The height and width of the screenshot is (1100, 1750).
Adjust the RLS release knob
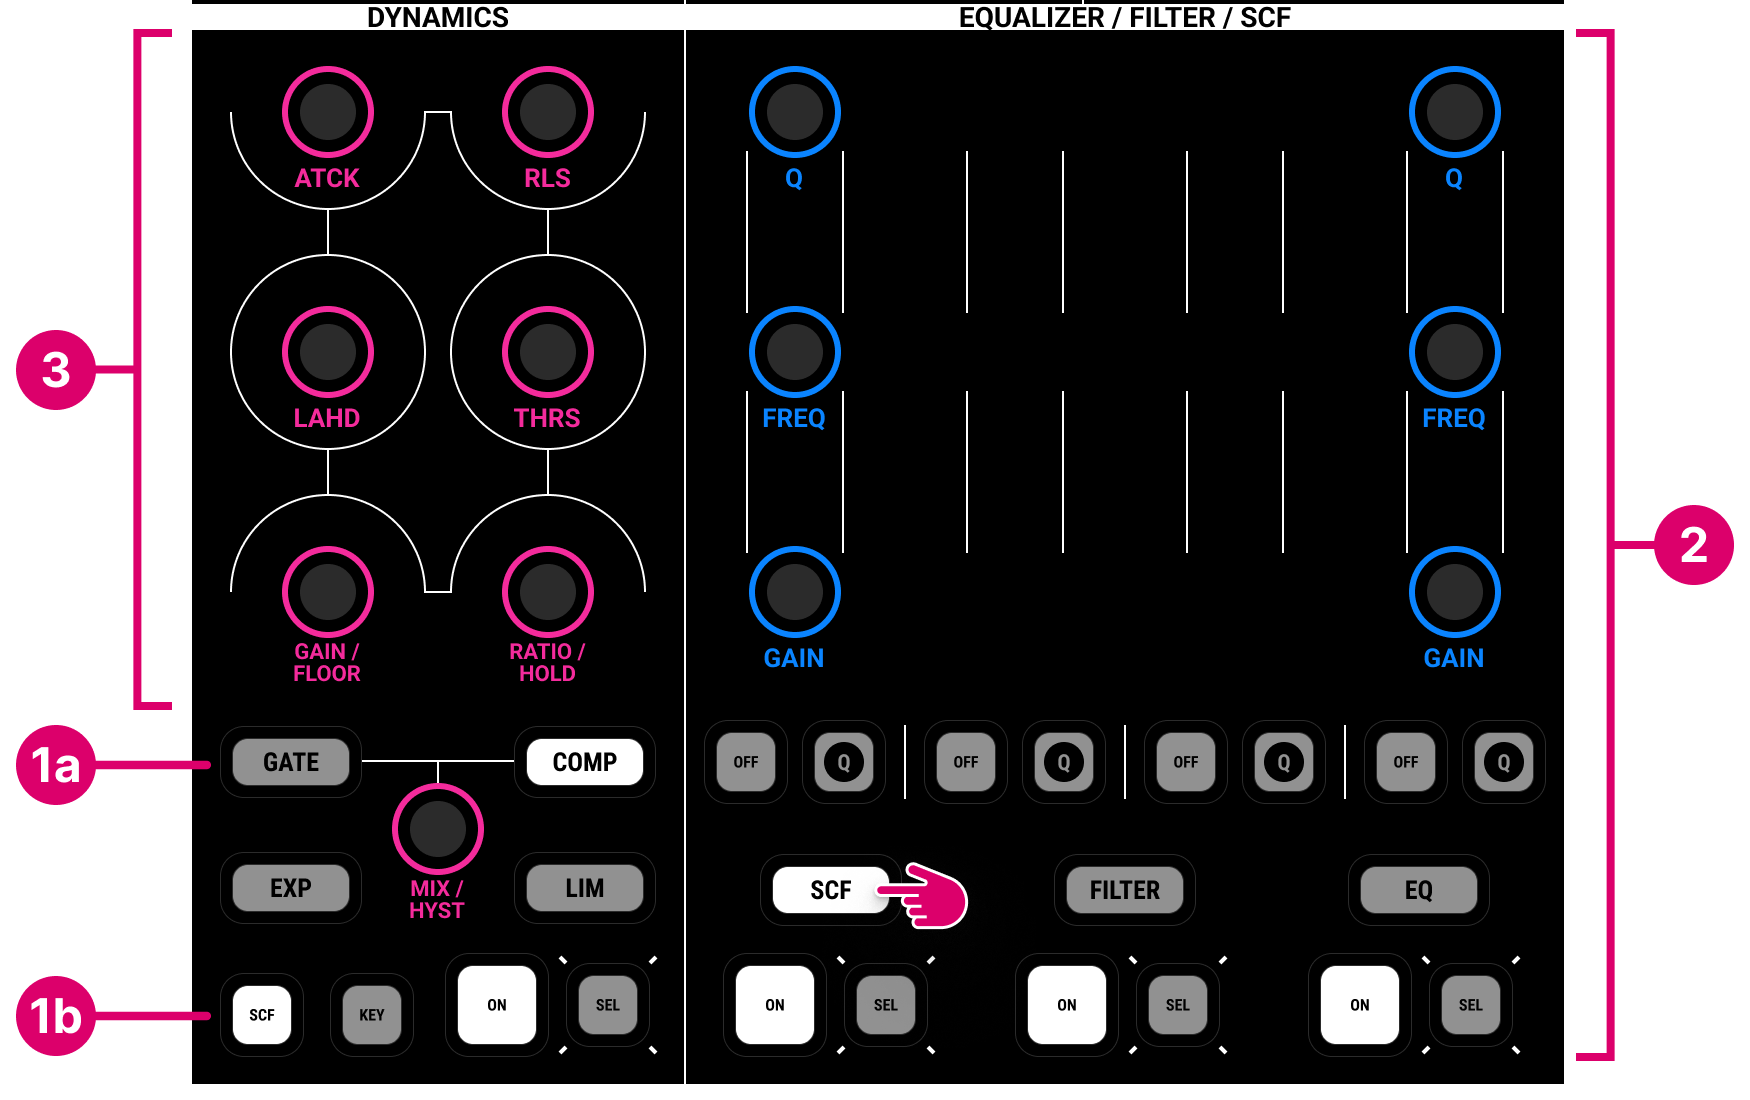(546, 112)
